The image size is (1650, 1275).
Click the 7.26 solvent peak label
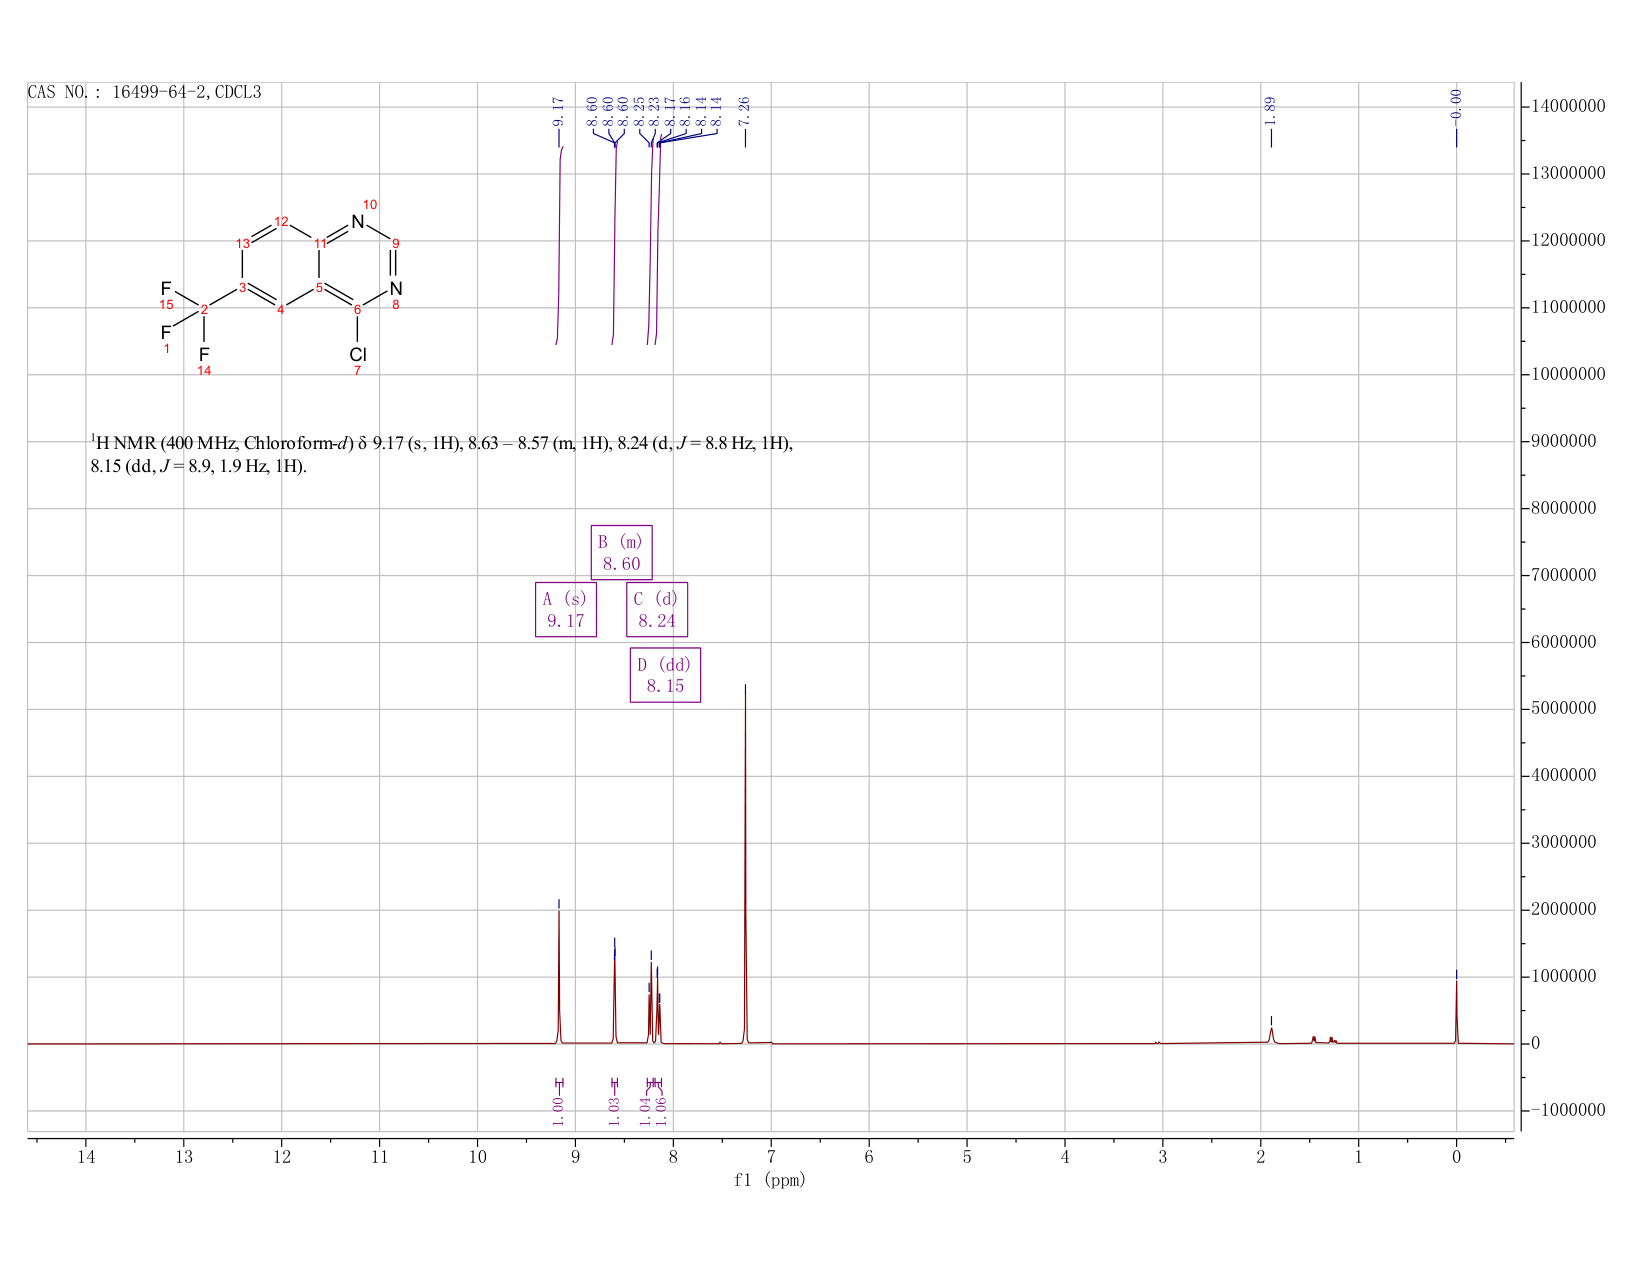[745, 111]
